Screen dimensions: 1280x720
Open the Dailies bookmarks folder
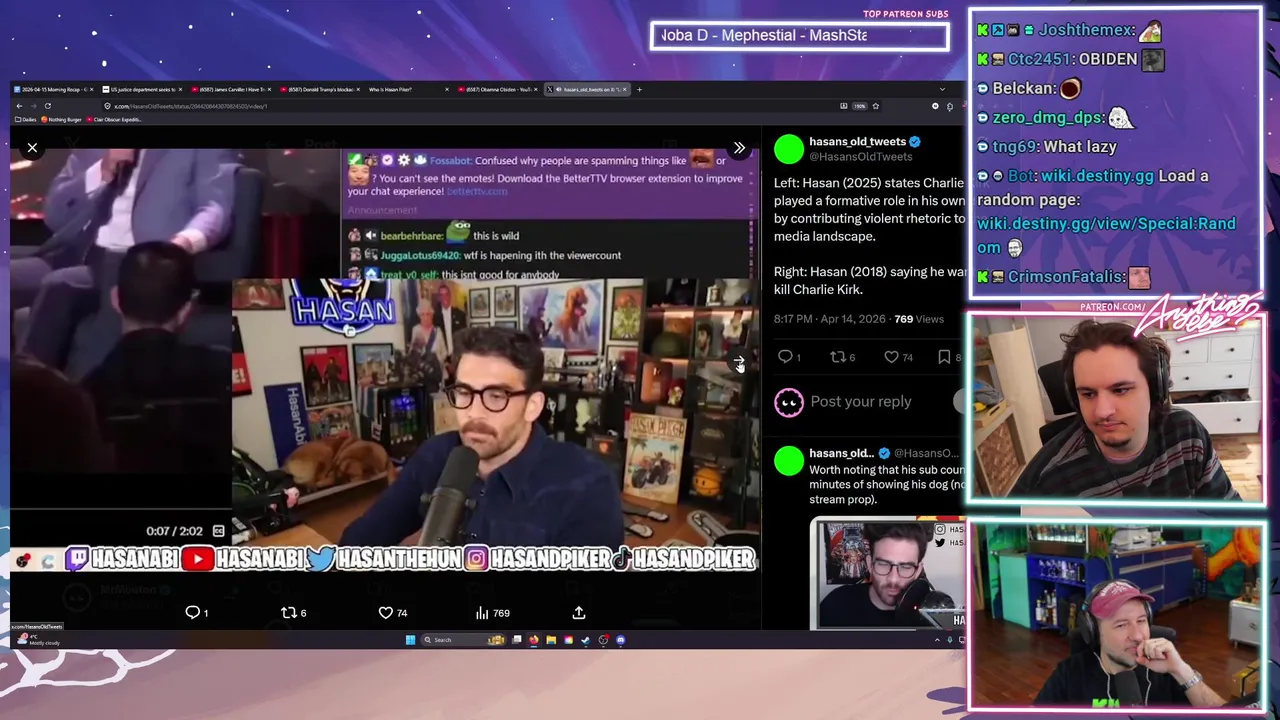[26, 120]
